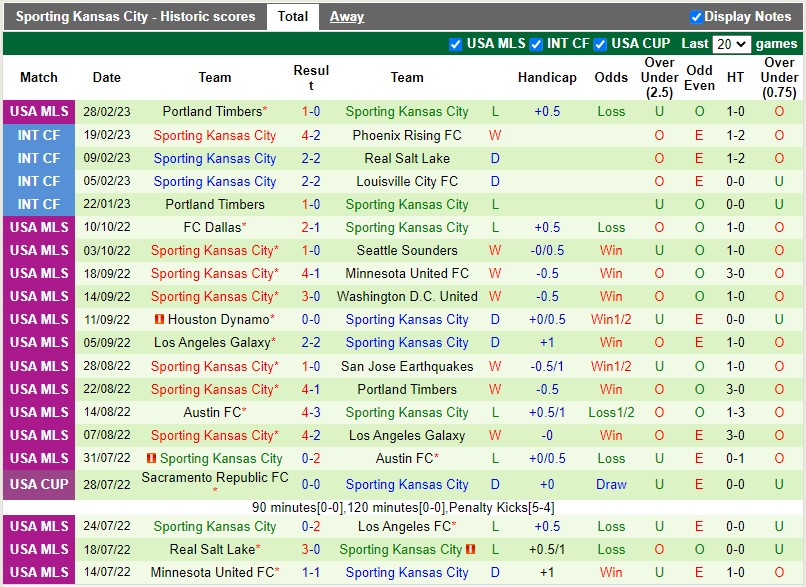Click the USA CUP match label
This screenshot has width=806, height=587.
(x=39, y=484)
